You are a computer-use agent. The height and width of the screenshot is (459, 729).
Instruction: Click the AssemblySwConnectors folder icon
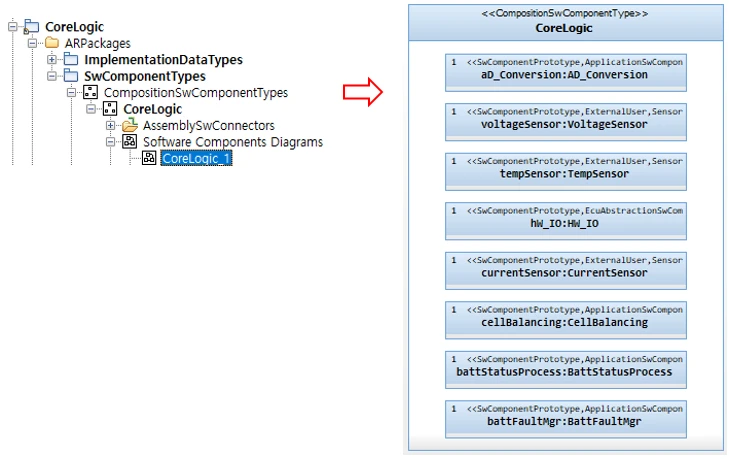[130, 126]
